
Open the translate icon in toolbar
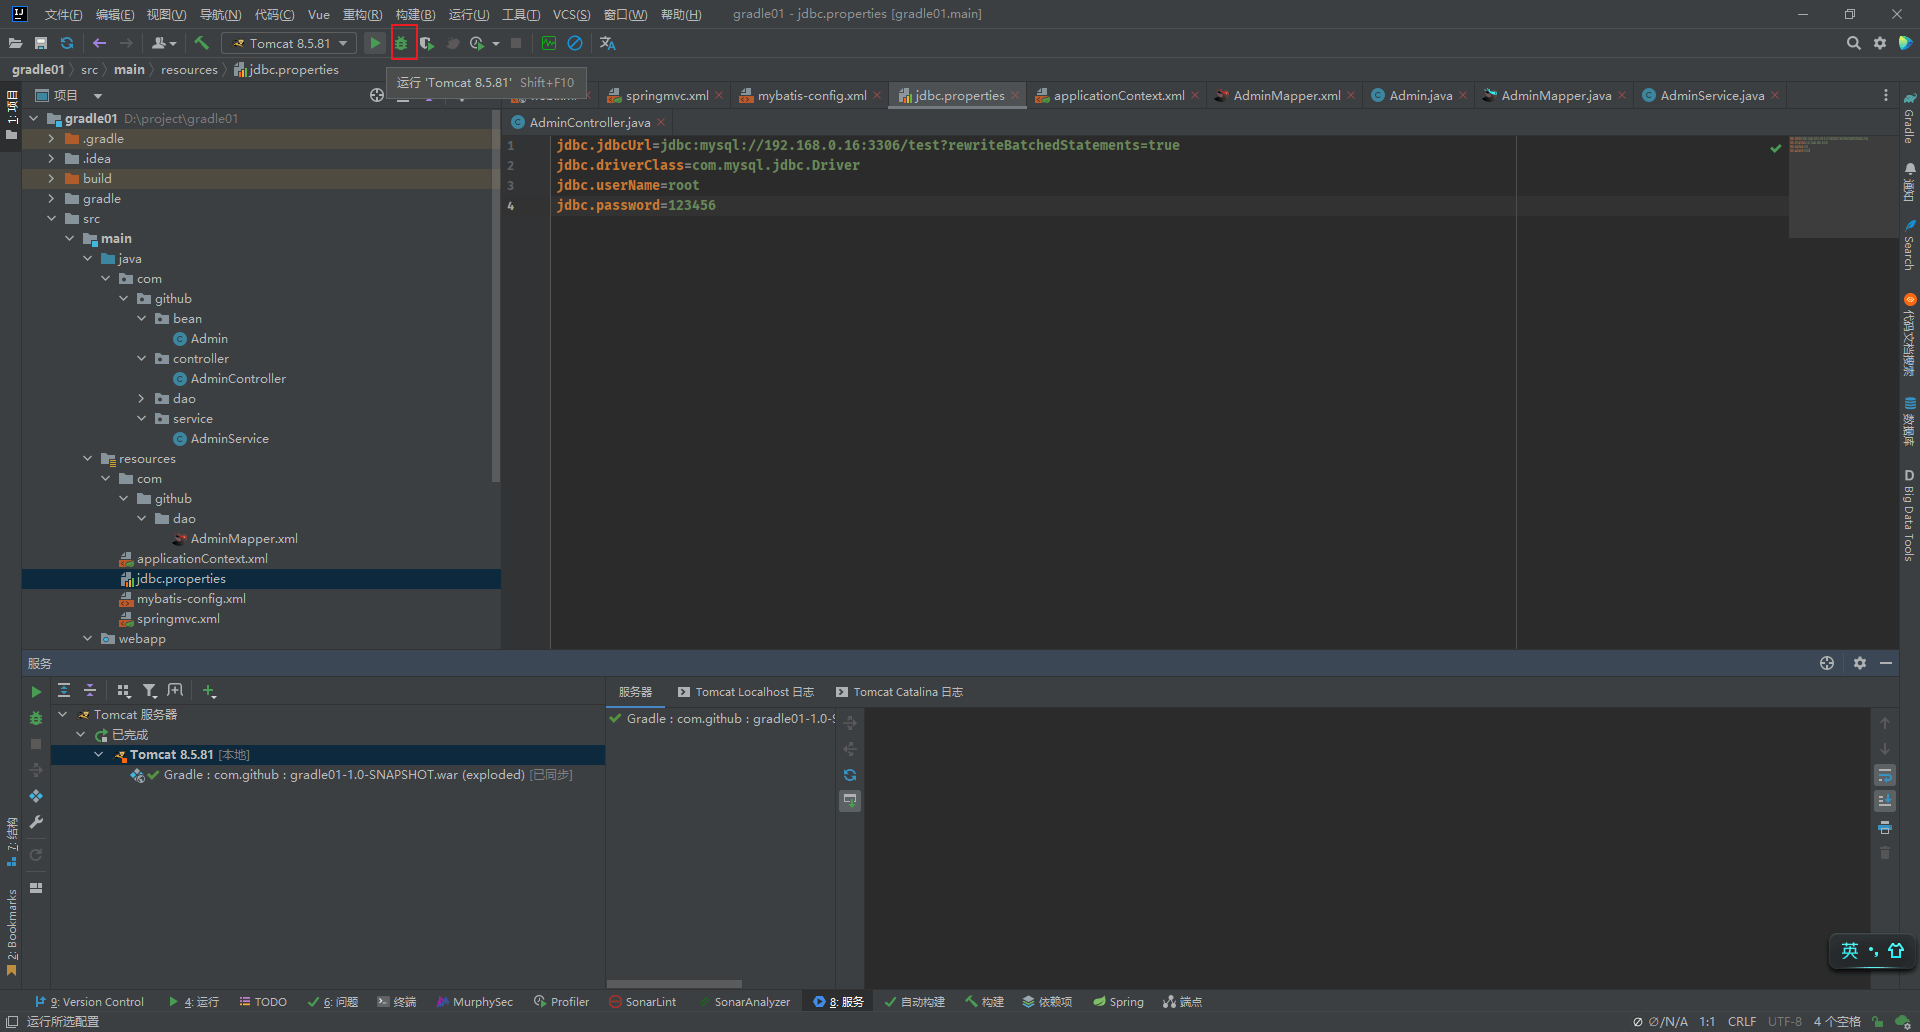[x=607, y=43]
